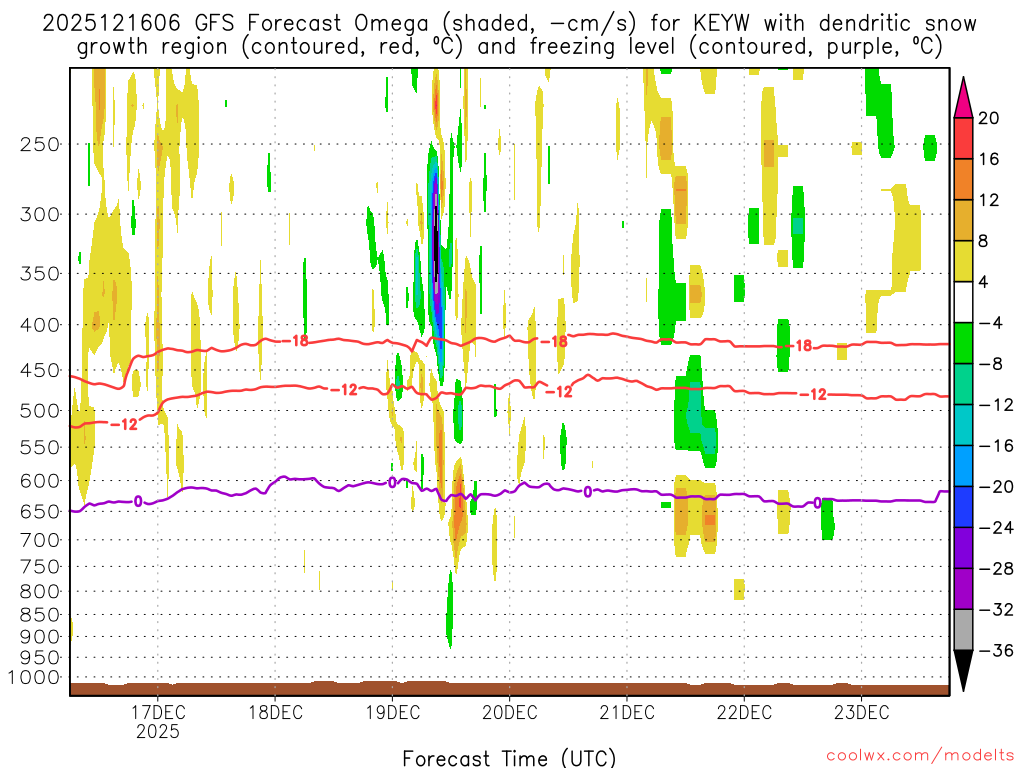The height and width of the screenshot is (768, 1024).
Task: Click the 500 pressure level label
Action: tap(40, 411)
